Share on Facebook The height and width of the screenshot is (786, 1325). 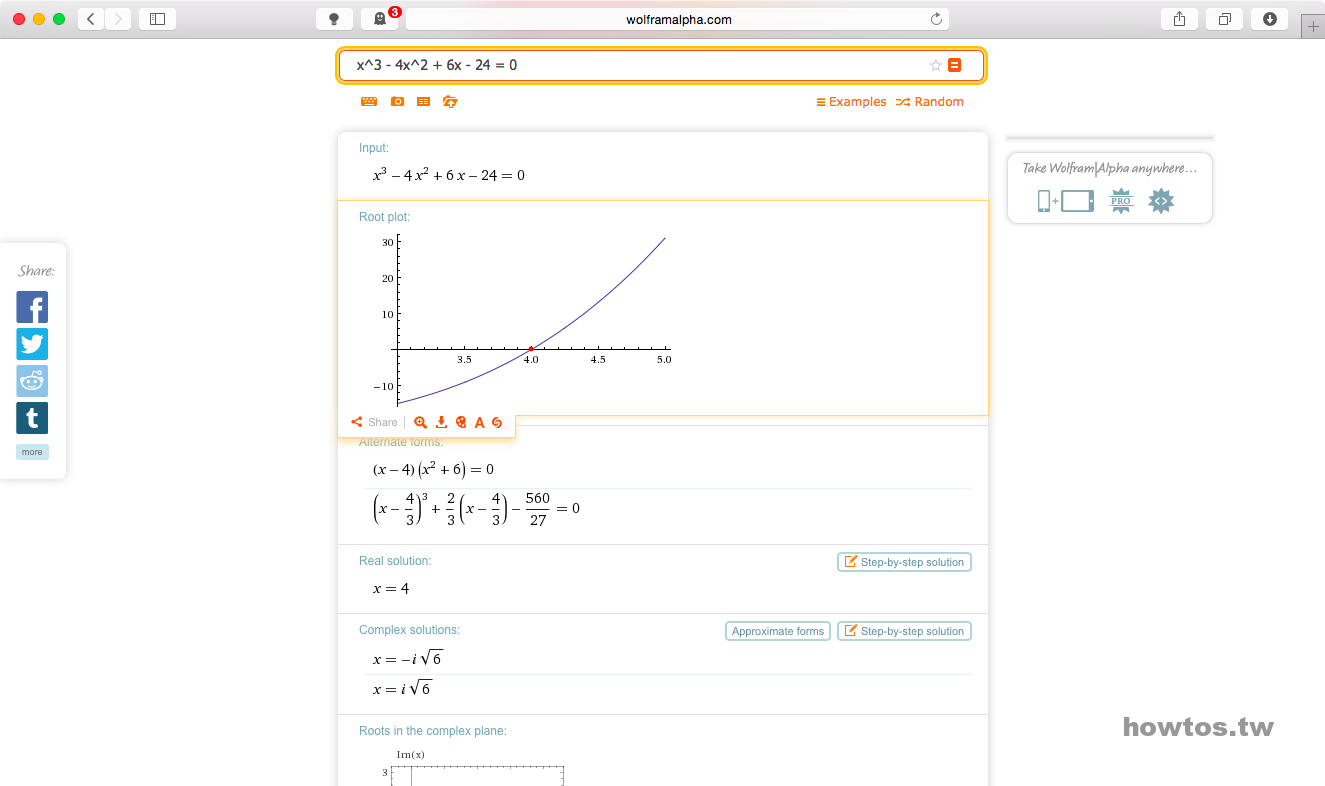pos(32,307)
